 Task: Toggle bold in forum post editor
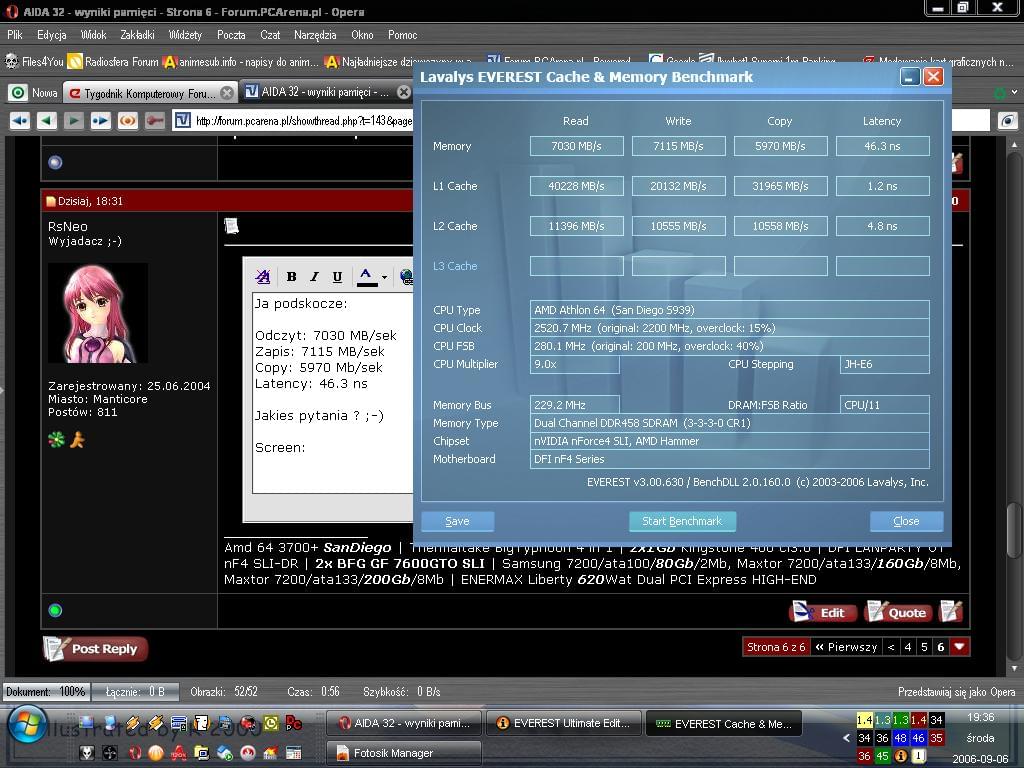coord(291,277)
